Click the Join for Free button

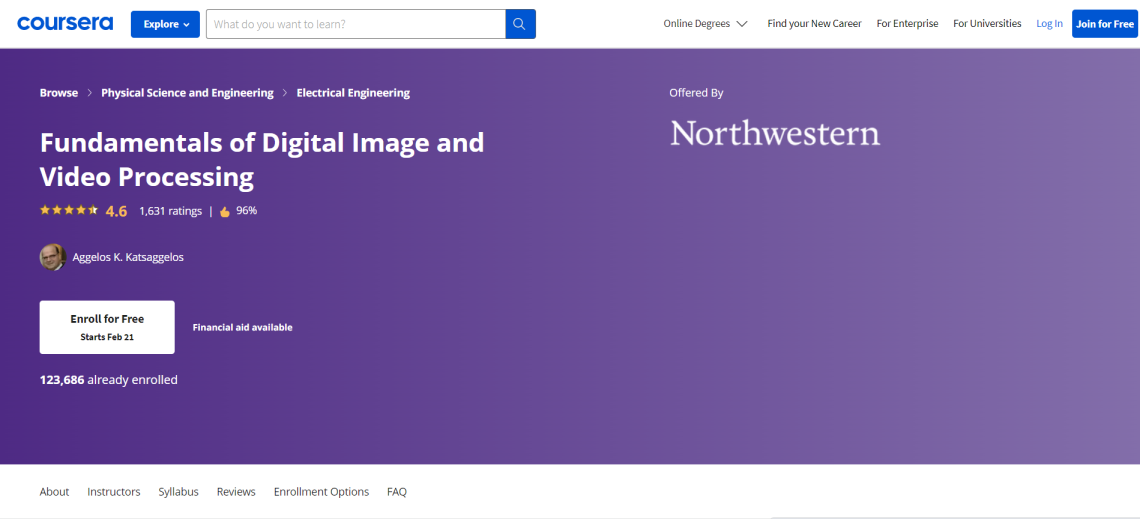click(1104, 24)
